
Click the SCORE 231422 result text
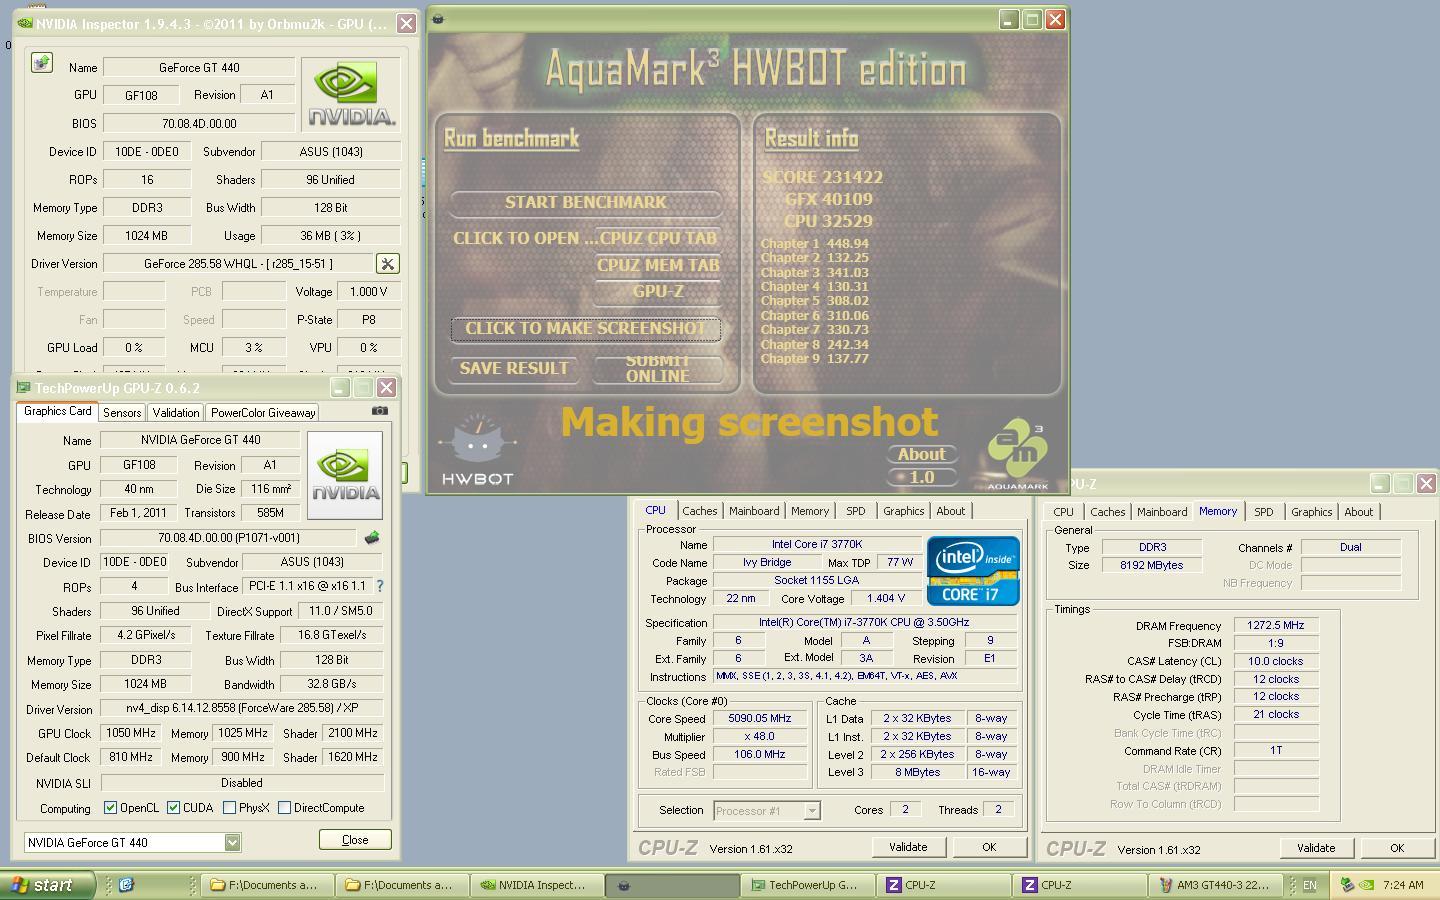coord(822,177)
